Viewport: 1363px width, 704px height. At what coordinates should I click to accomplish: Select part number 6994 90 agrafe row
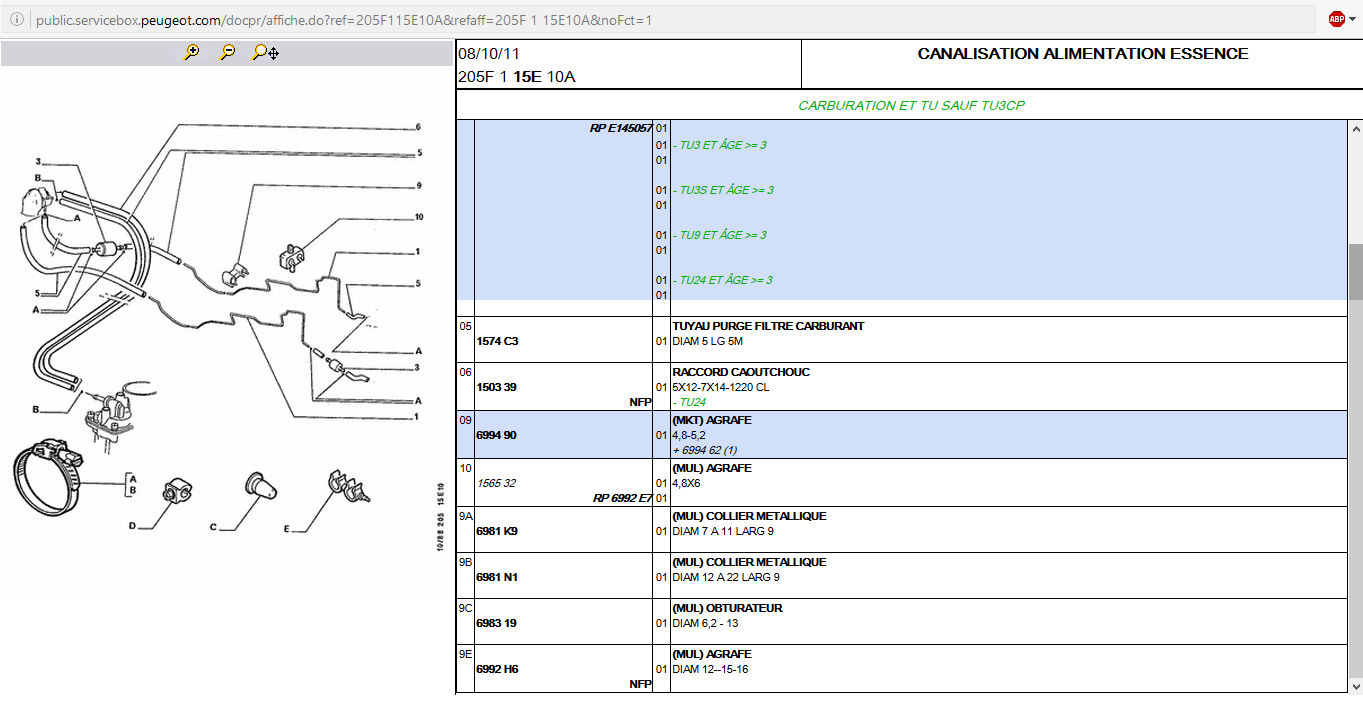point(497,435)
